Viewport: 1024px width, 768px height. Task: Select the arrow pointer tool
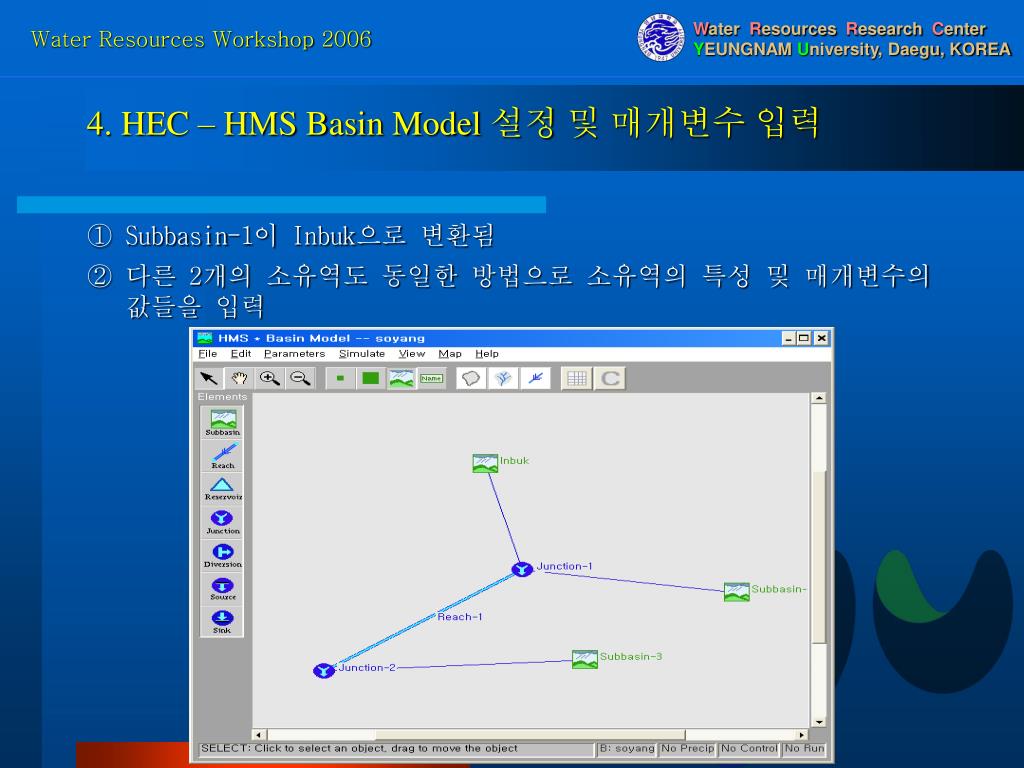pyautogui.click(x=209, y=378)
